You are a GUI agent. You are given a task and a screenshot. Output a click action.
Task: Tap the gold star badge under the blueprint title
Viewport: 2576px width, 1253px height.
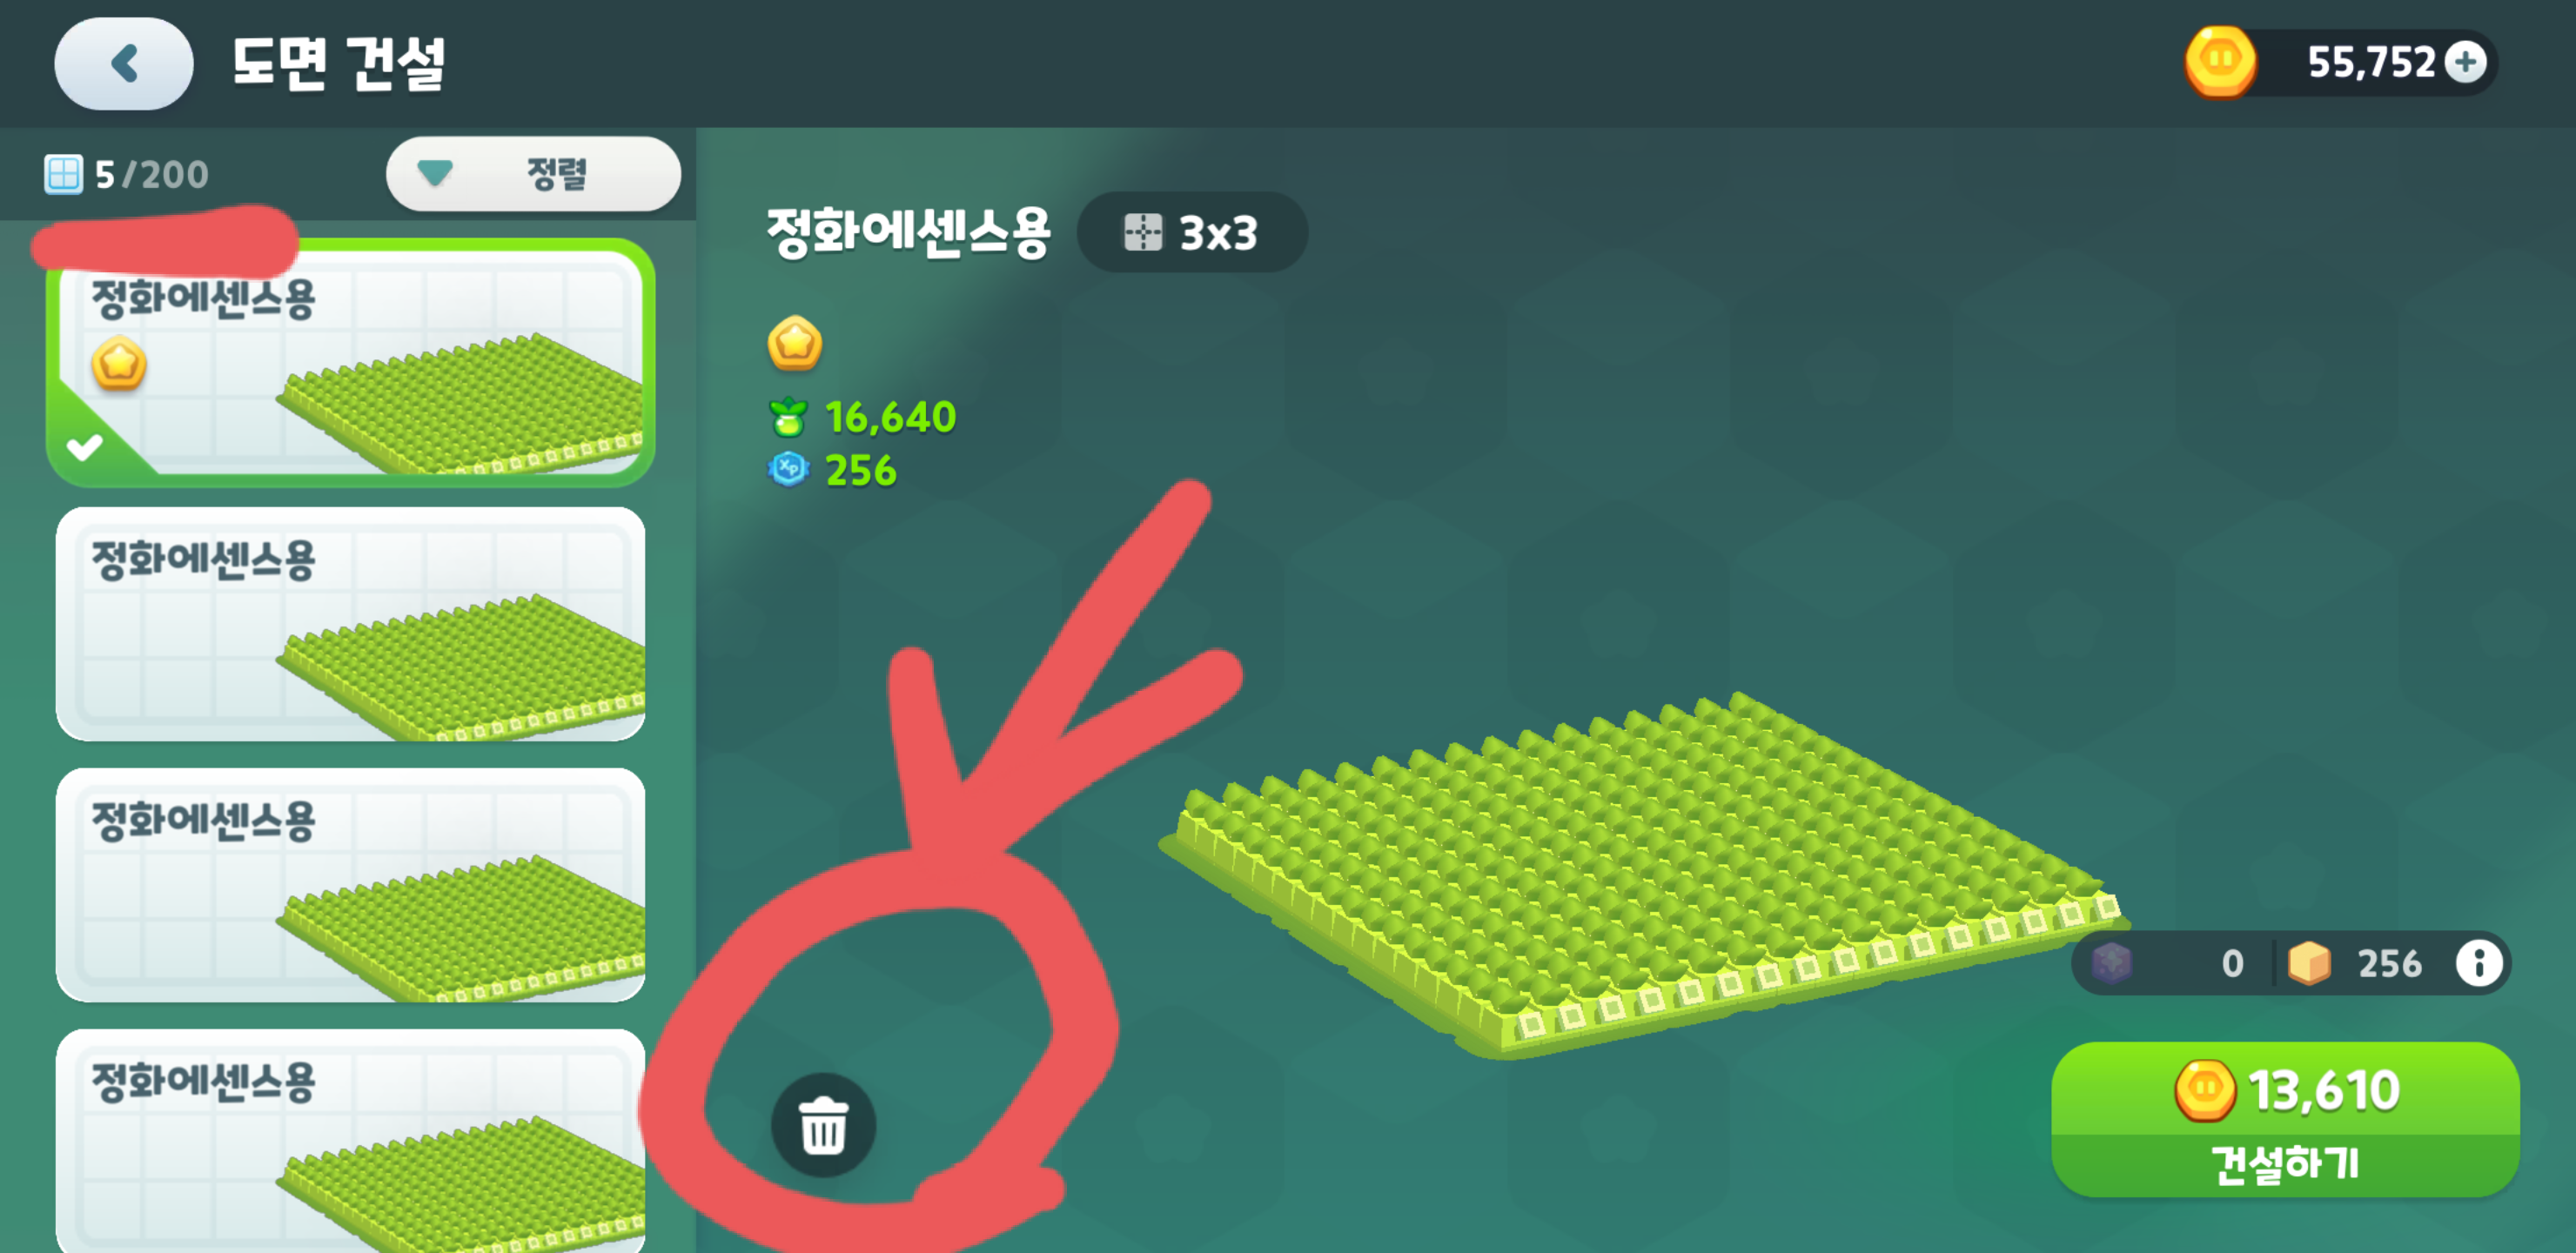point(794,343)
